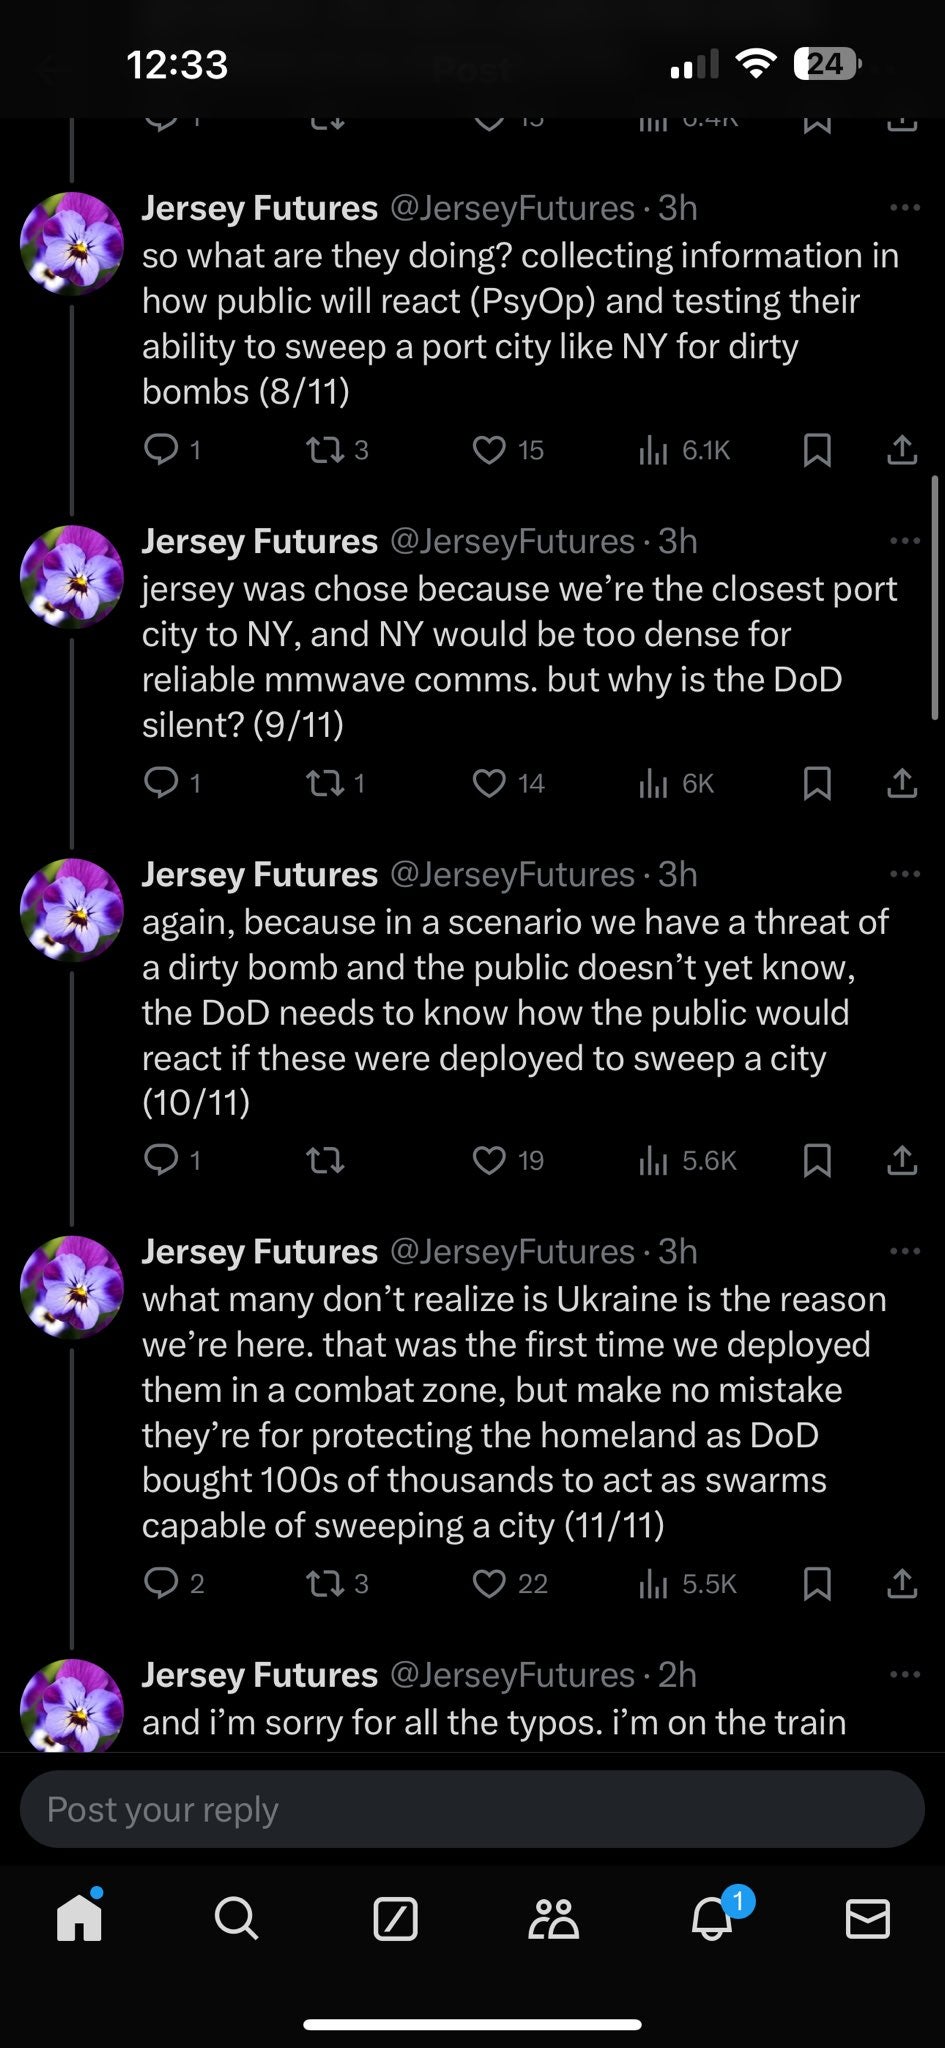View analytics of the (8/11) post
Image resolution: width=945 pixels, height=2048 pixels.
(653, 450)
